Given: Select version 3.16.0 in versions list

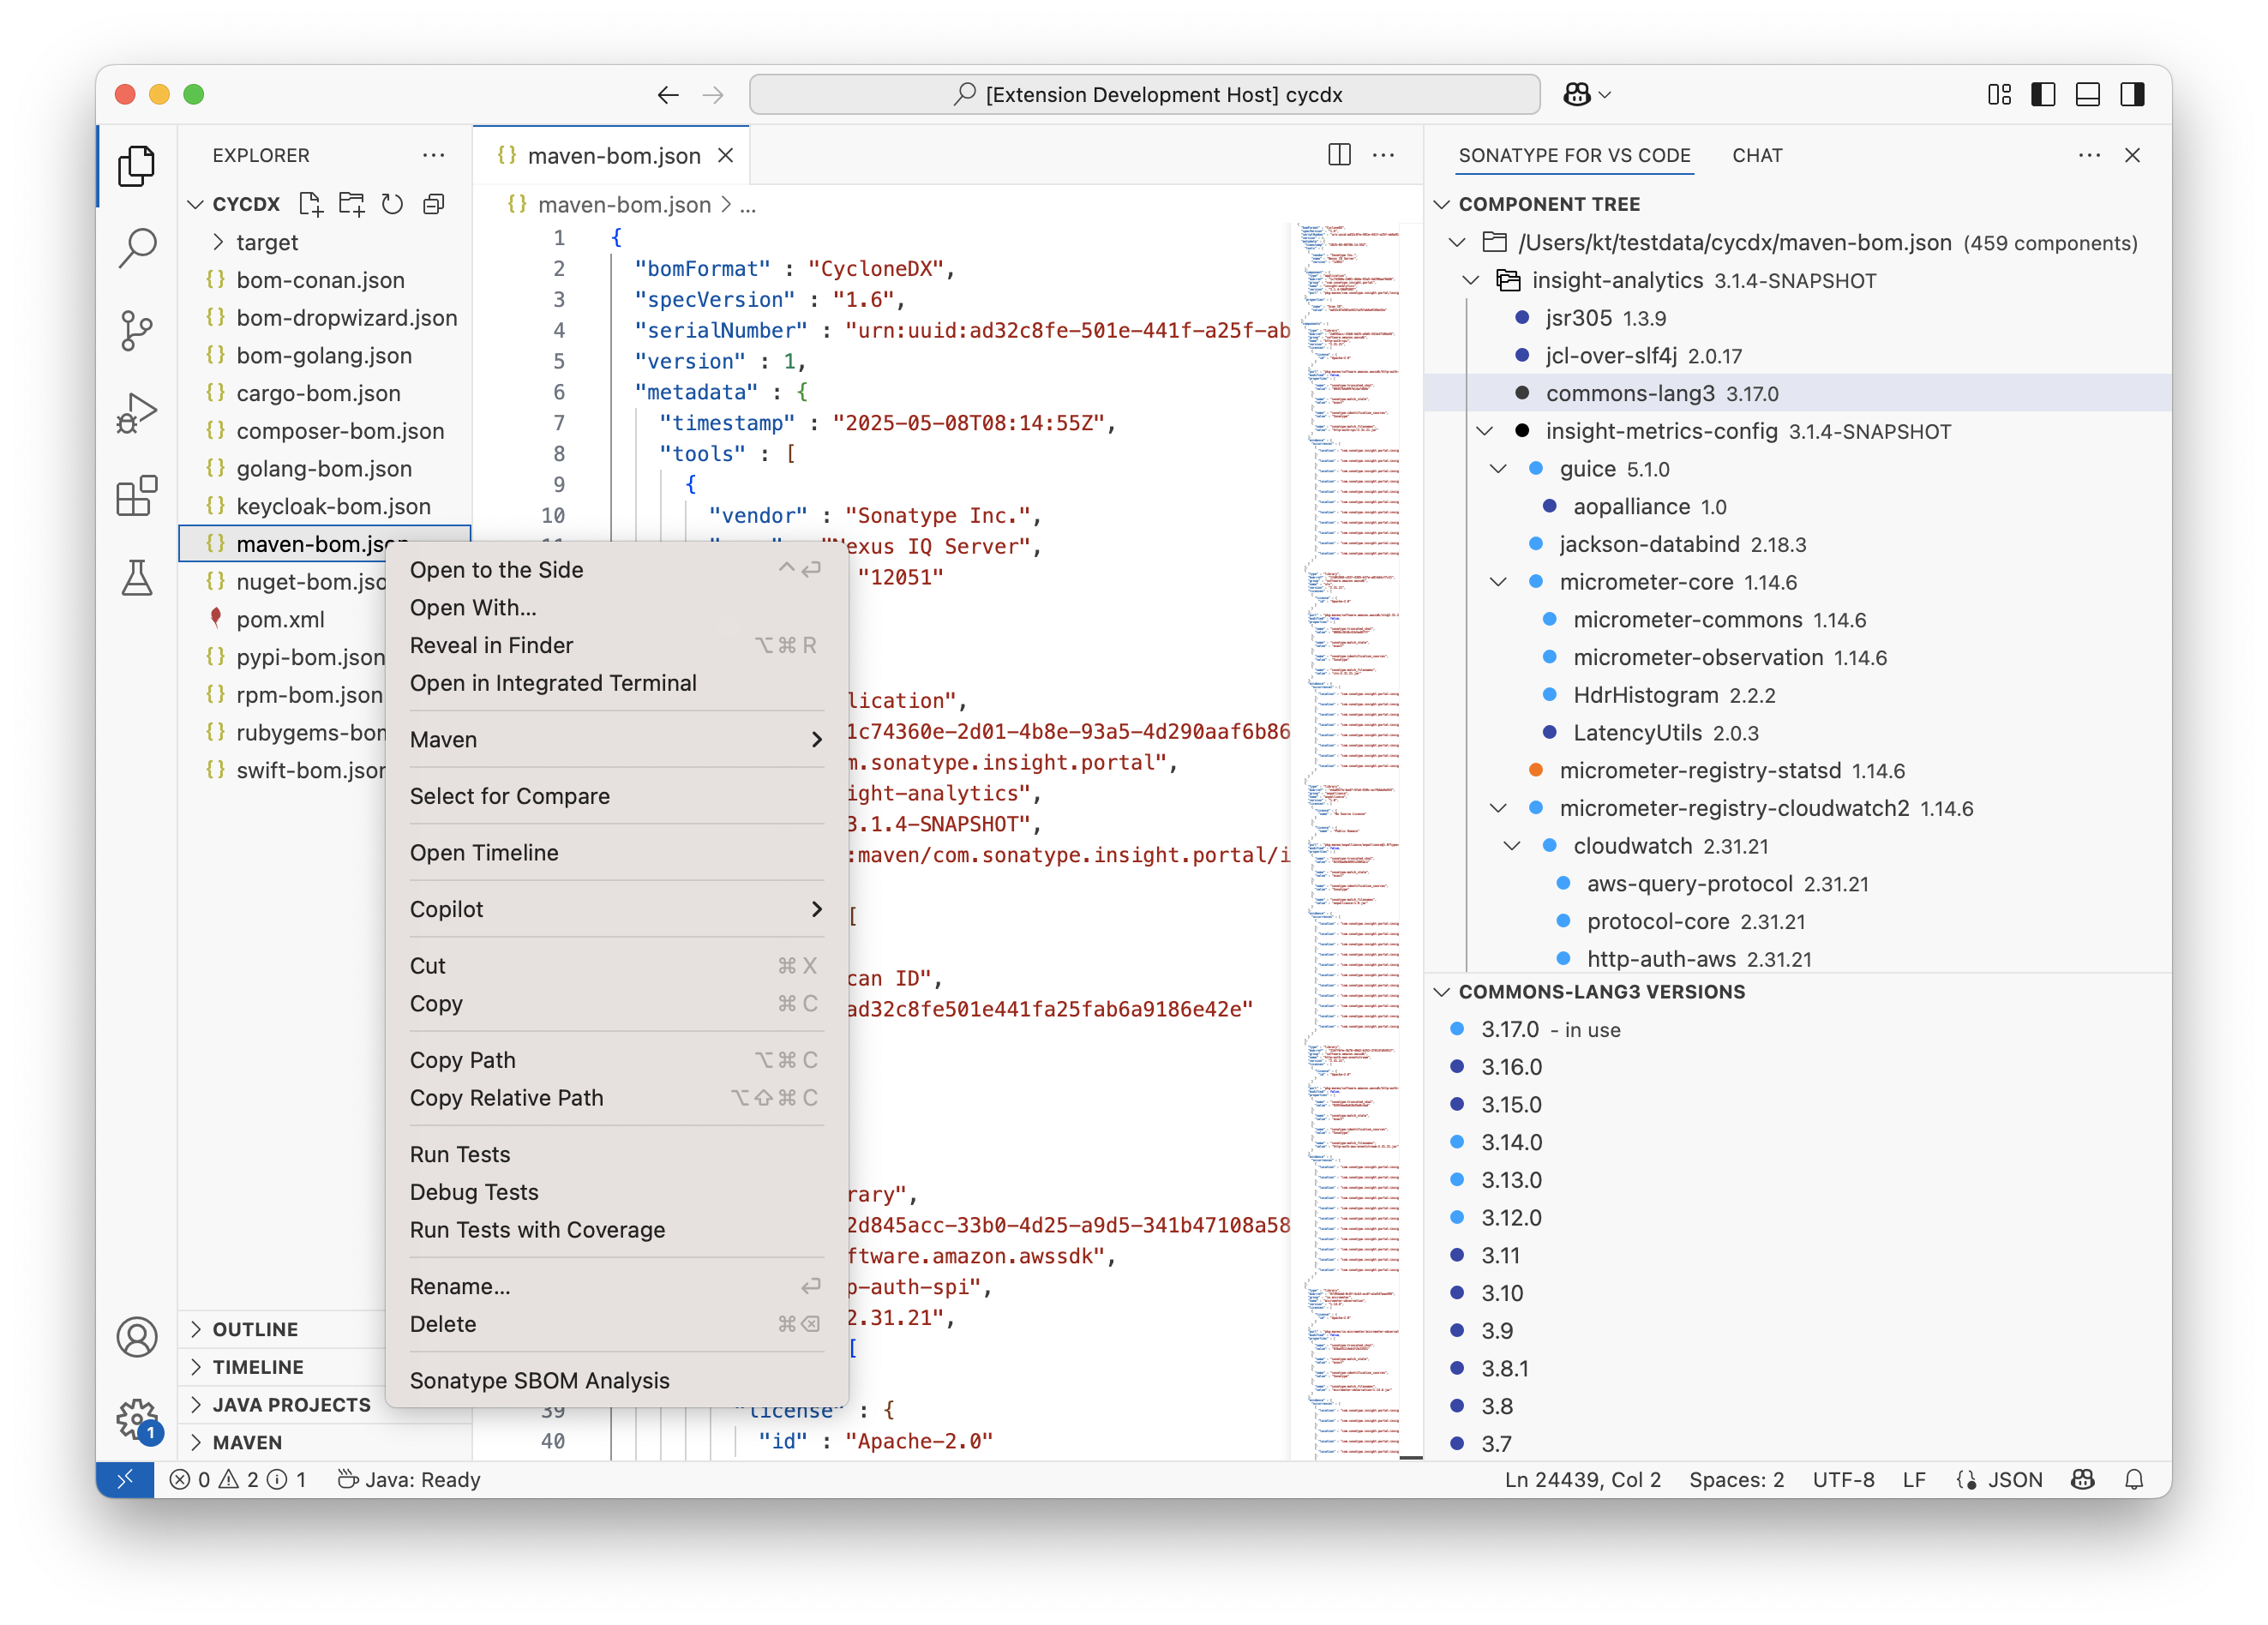Looking at the screenshot, I should [1797, 1066].
